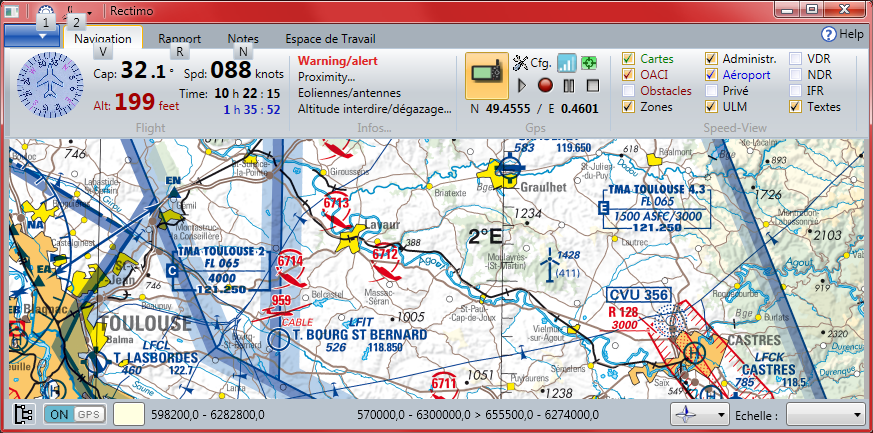Click the TMA TOULOUSE 4.3 airspace label

click(656, 209)
